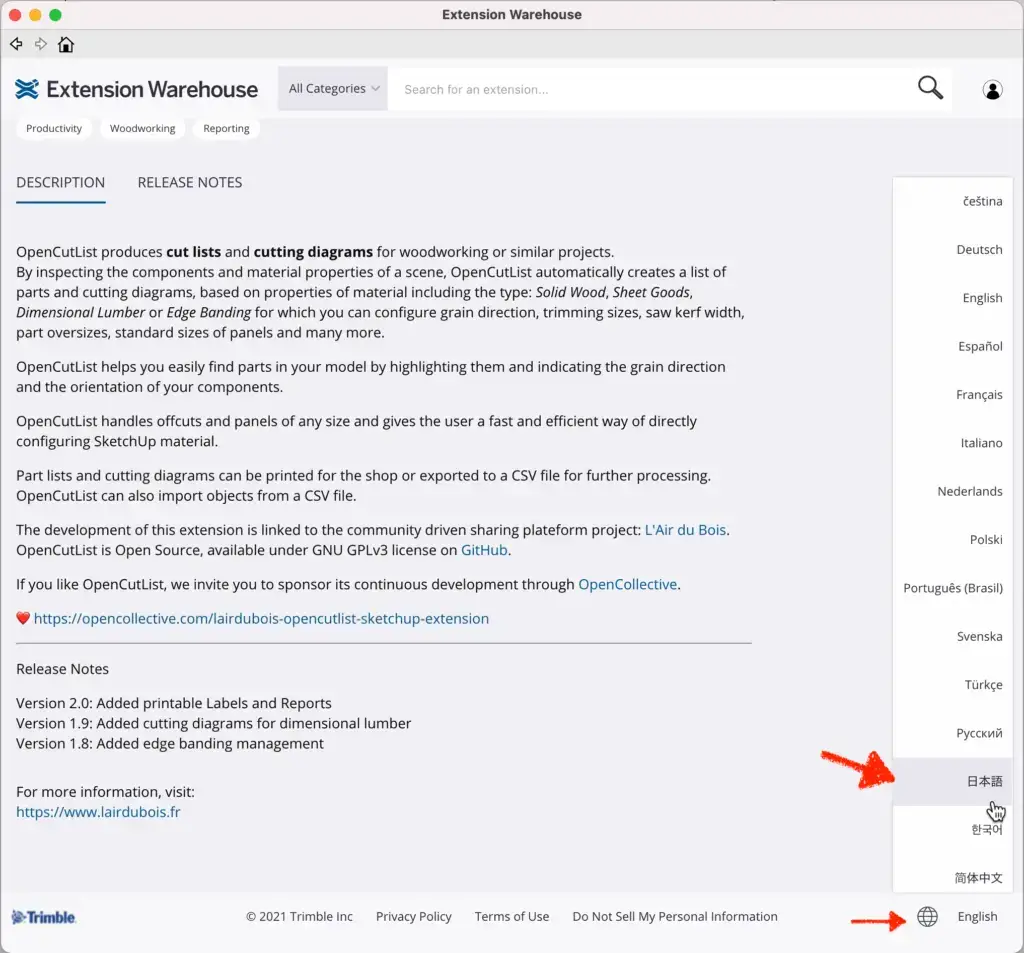
Task: Choose English in the language list
Action: (x=953, y=298)
